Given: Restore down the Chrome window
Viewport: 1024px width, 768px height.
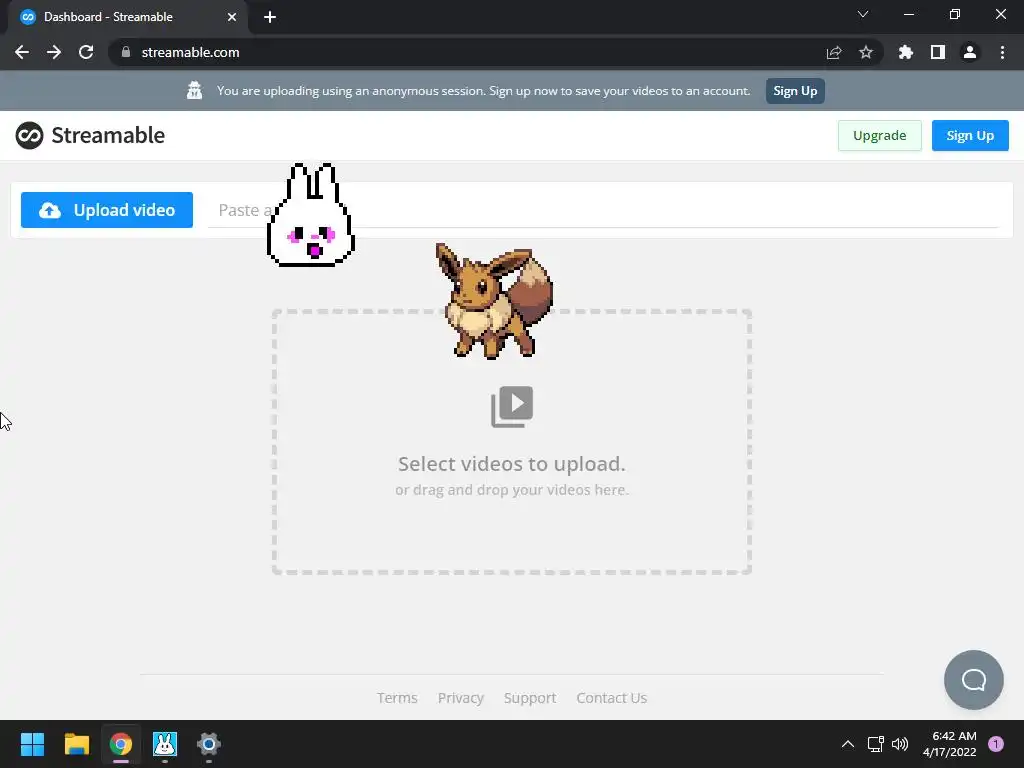Looking at the screenshot, I should (955, 14).
